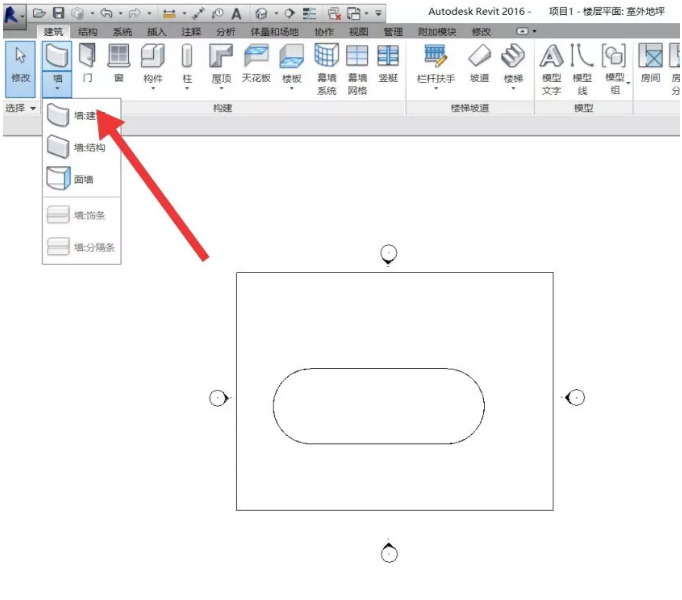Screen dimensions: 682x600
Task: Expand the 栏杆扶手 dropdown arrow
Action: pos(435,89)
